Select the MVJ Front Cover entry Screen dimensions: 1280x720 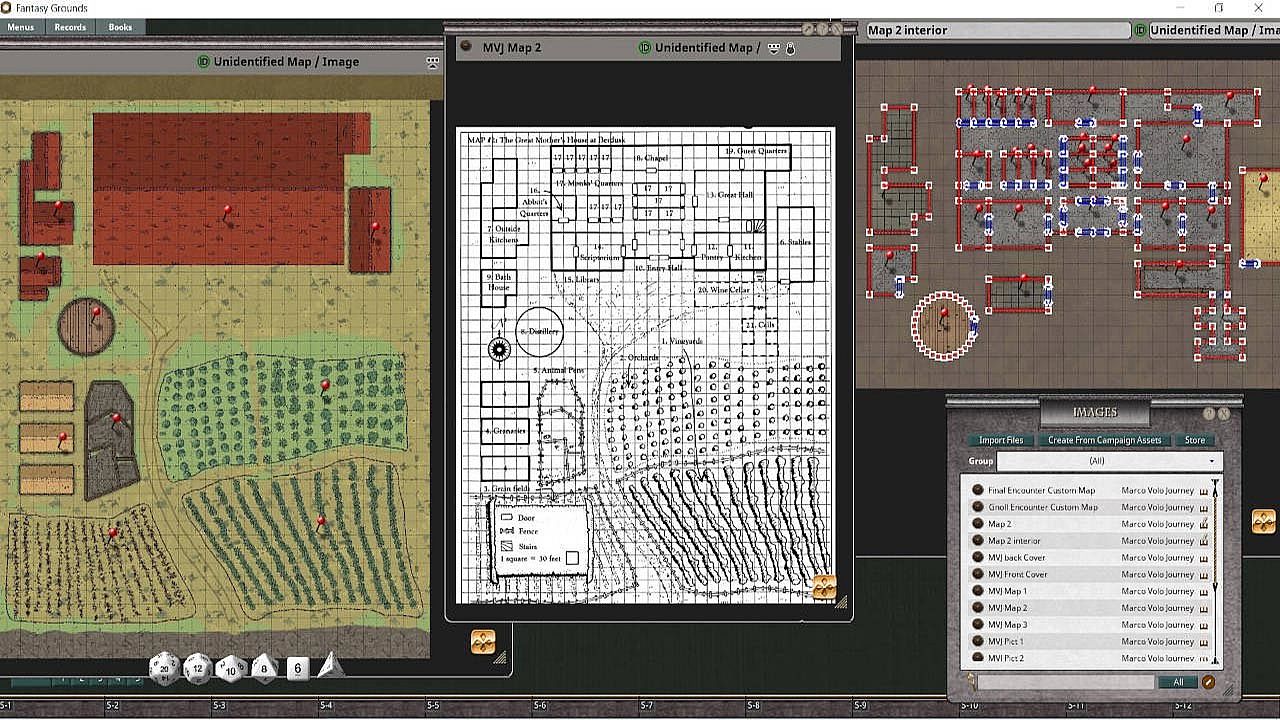1018,575
